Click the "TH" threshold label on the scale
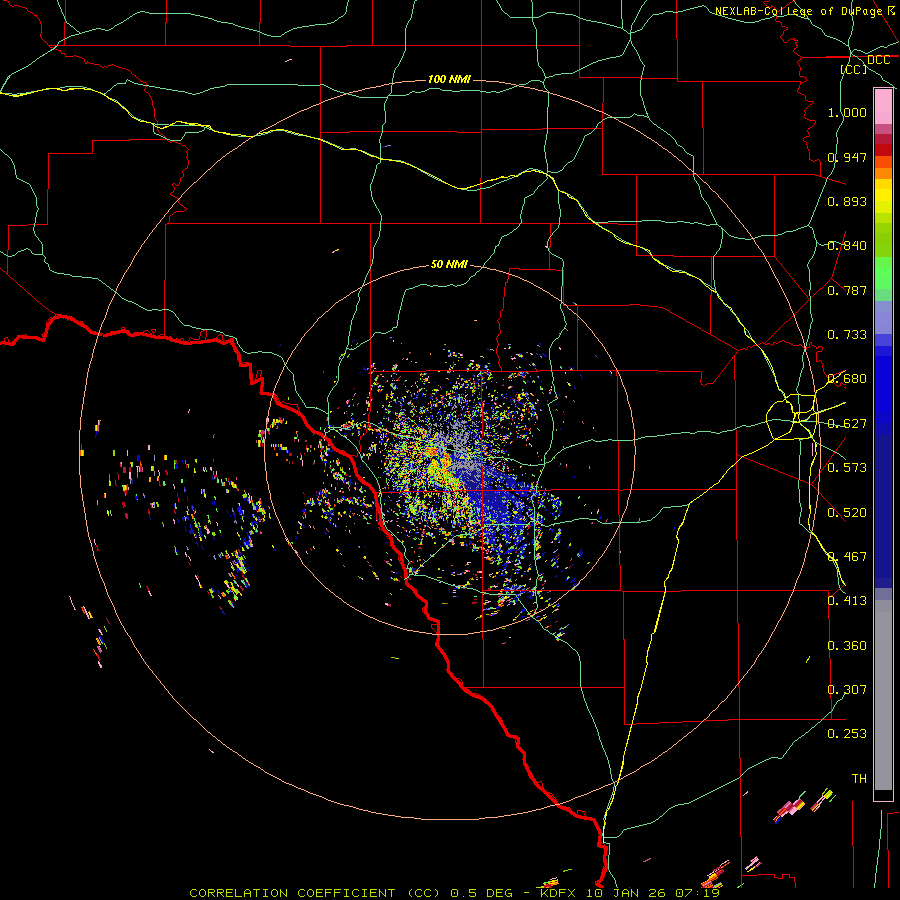The height and width of the screenshot is (900, 900). (x=859, y=779)
